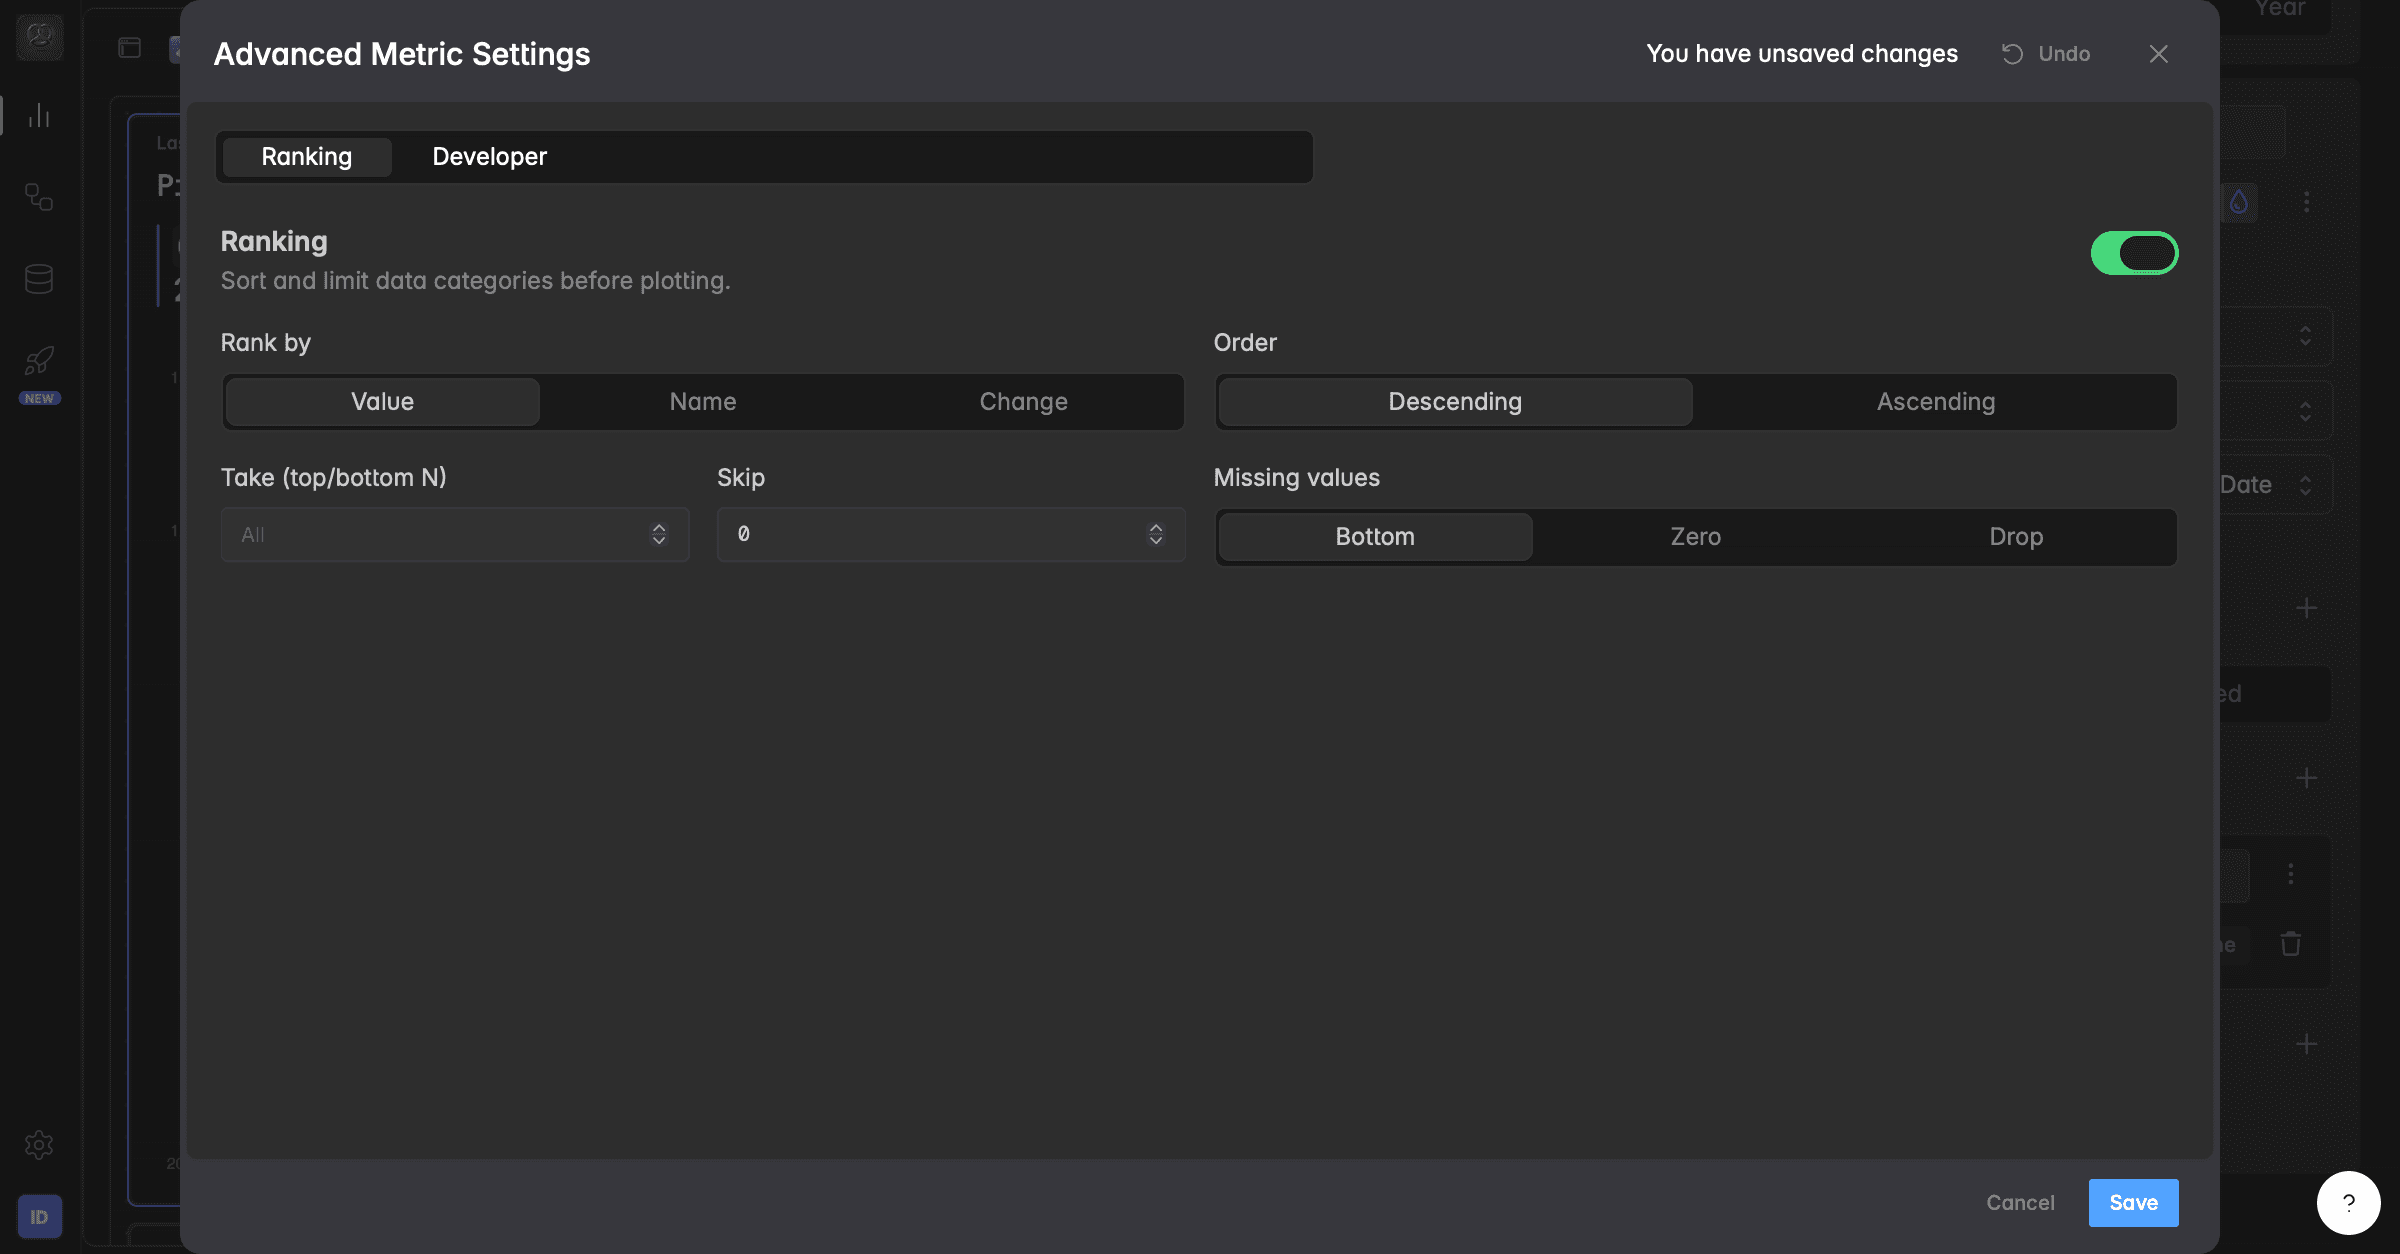Switch to the Developer tab
This screenshot has width=2400, height=1254.
490,157
